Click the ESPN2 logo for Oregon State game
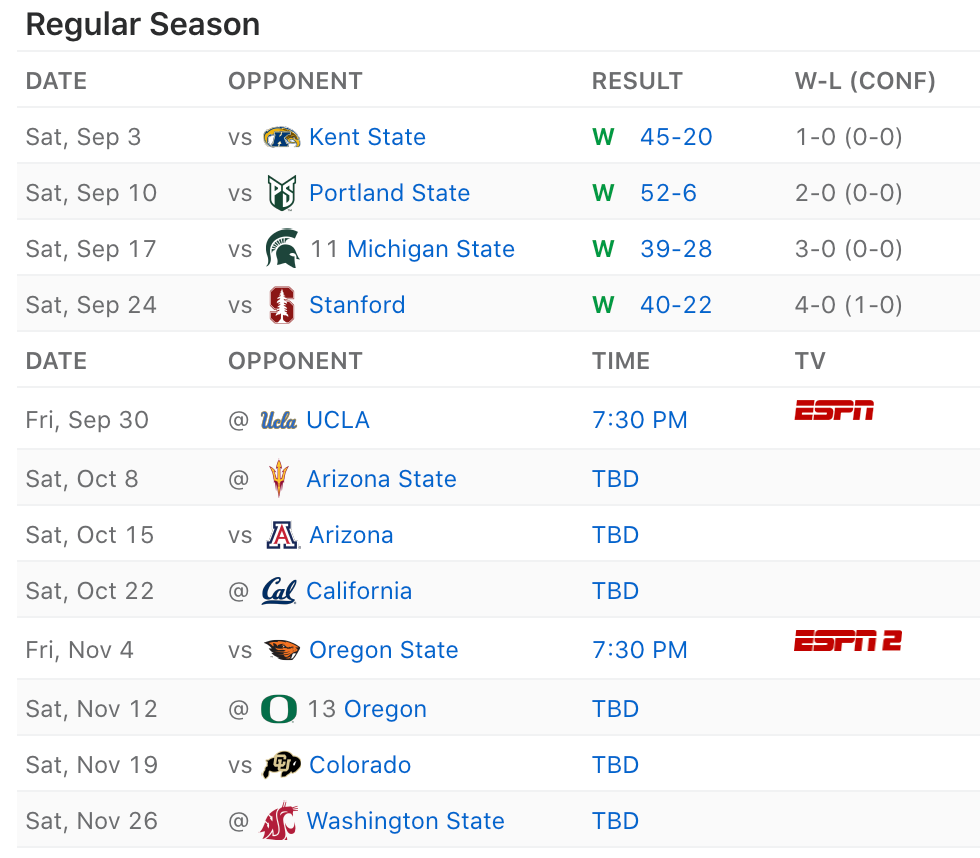 (848, 641)
